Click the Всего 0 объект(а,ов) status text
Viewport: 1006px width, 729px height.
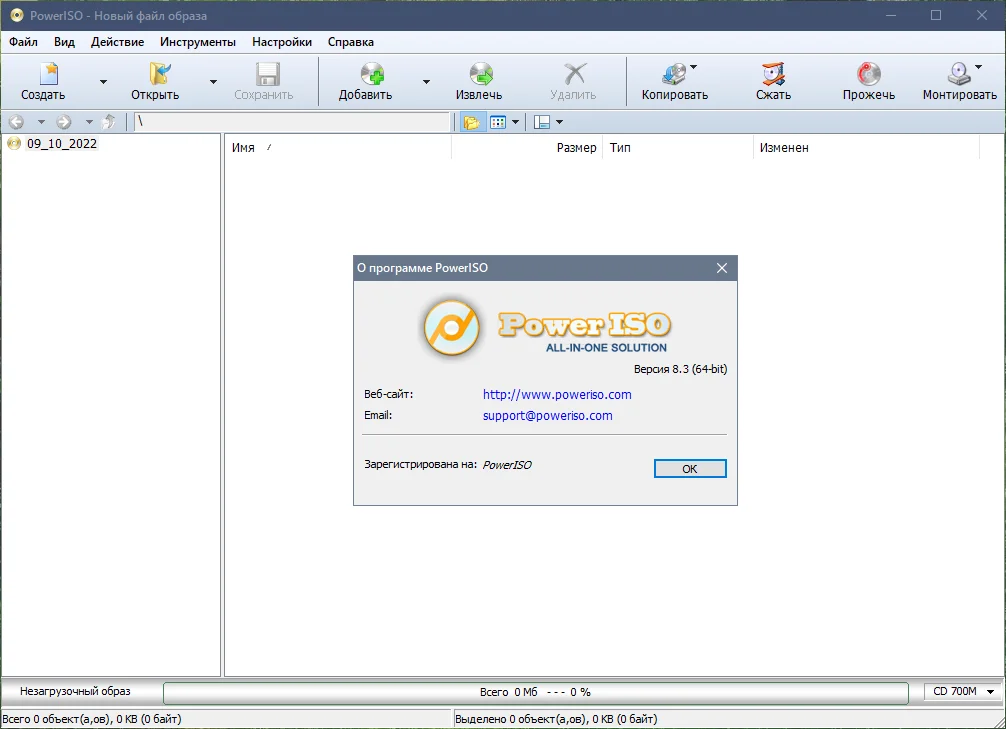92,719
